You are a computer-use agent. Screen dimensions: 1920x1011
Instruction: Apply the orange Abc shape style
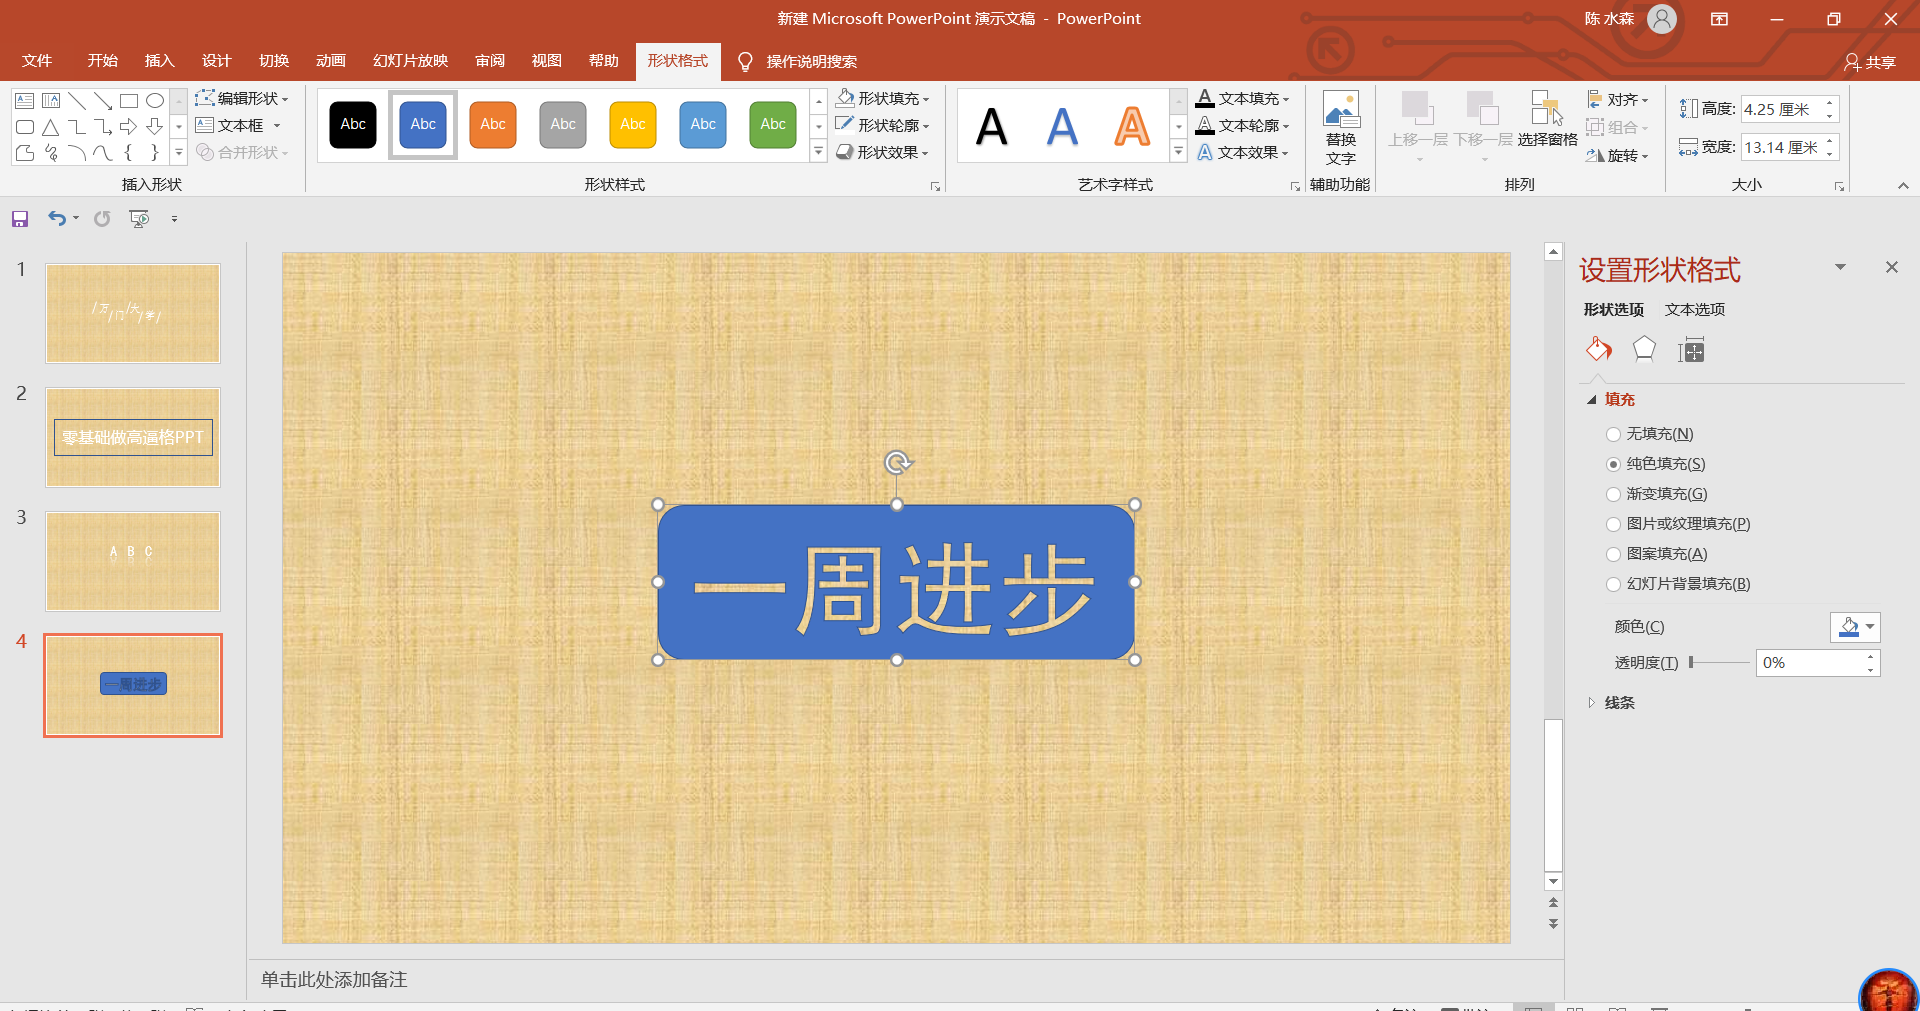click(x=493, y=125)
